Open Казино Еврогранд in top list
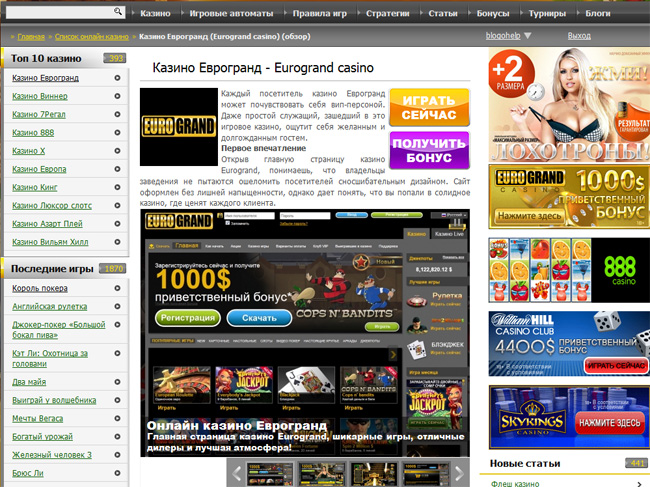The width and height of the screenshot is (650, 487). click(45, 78)
